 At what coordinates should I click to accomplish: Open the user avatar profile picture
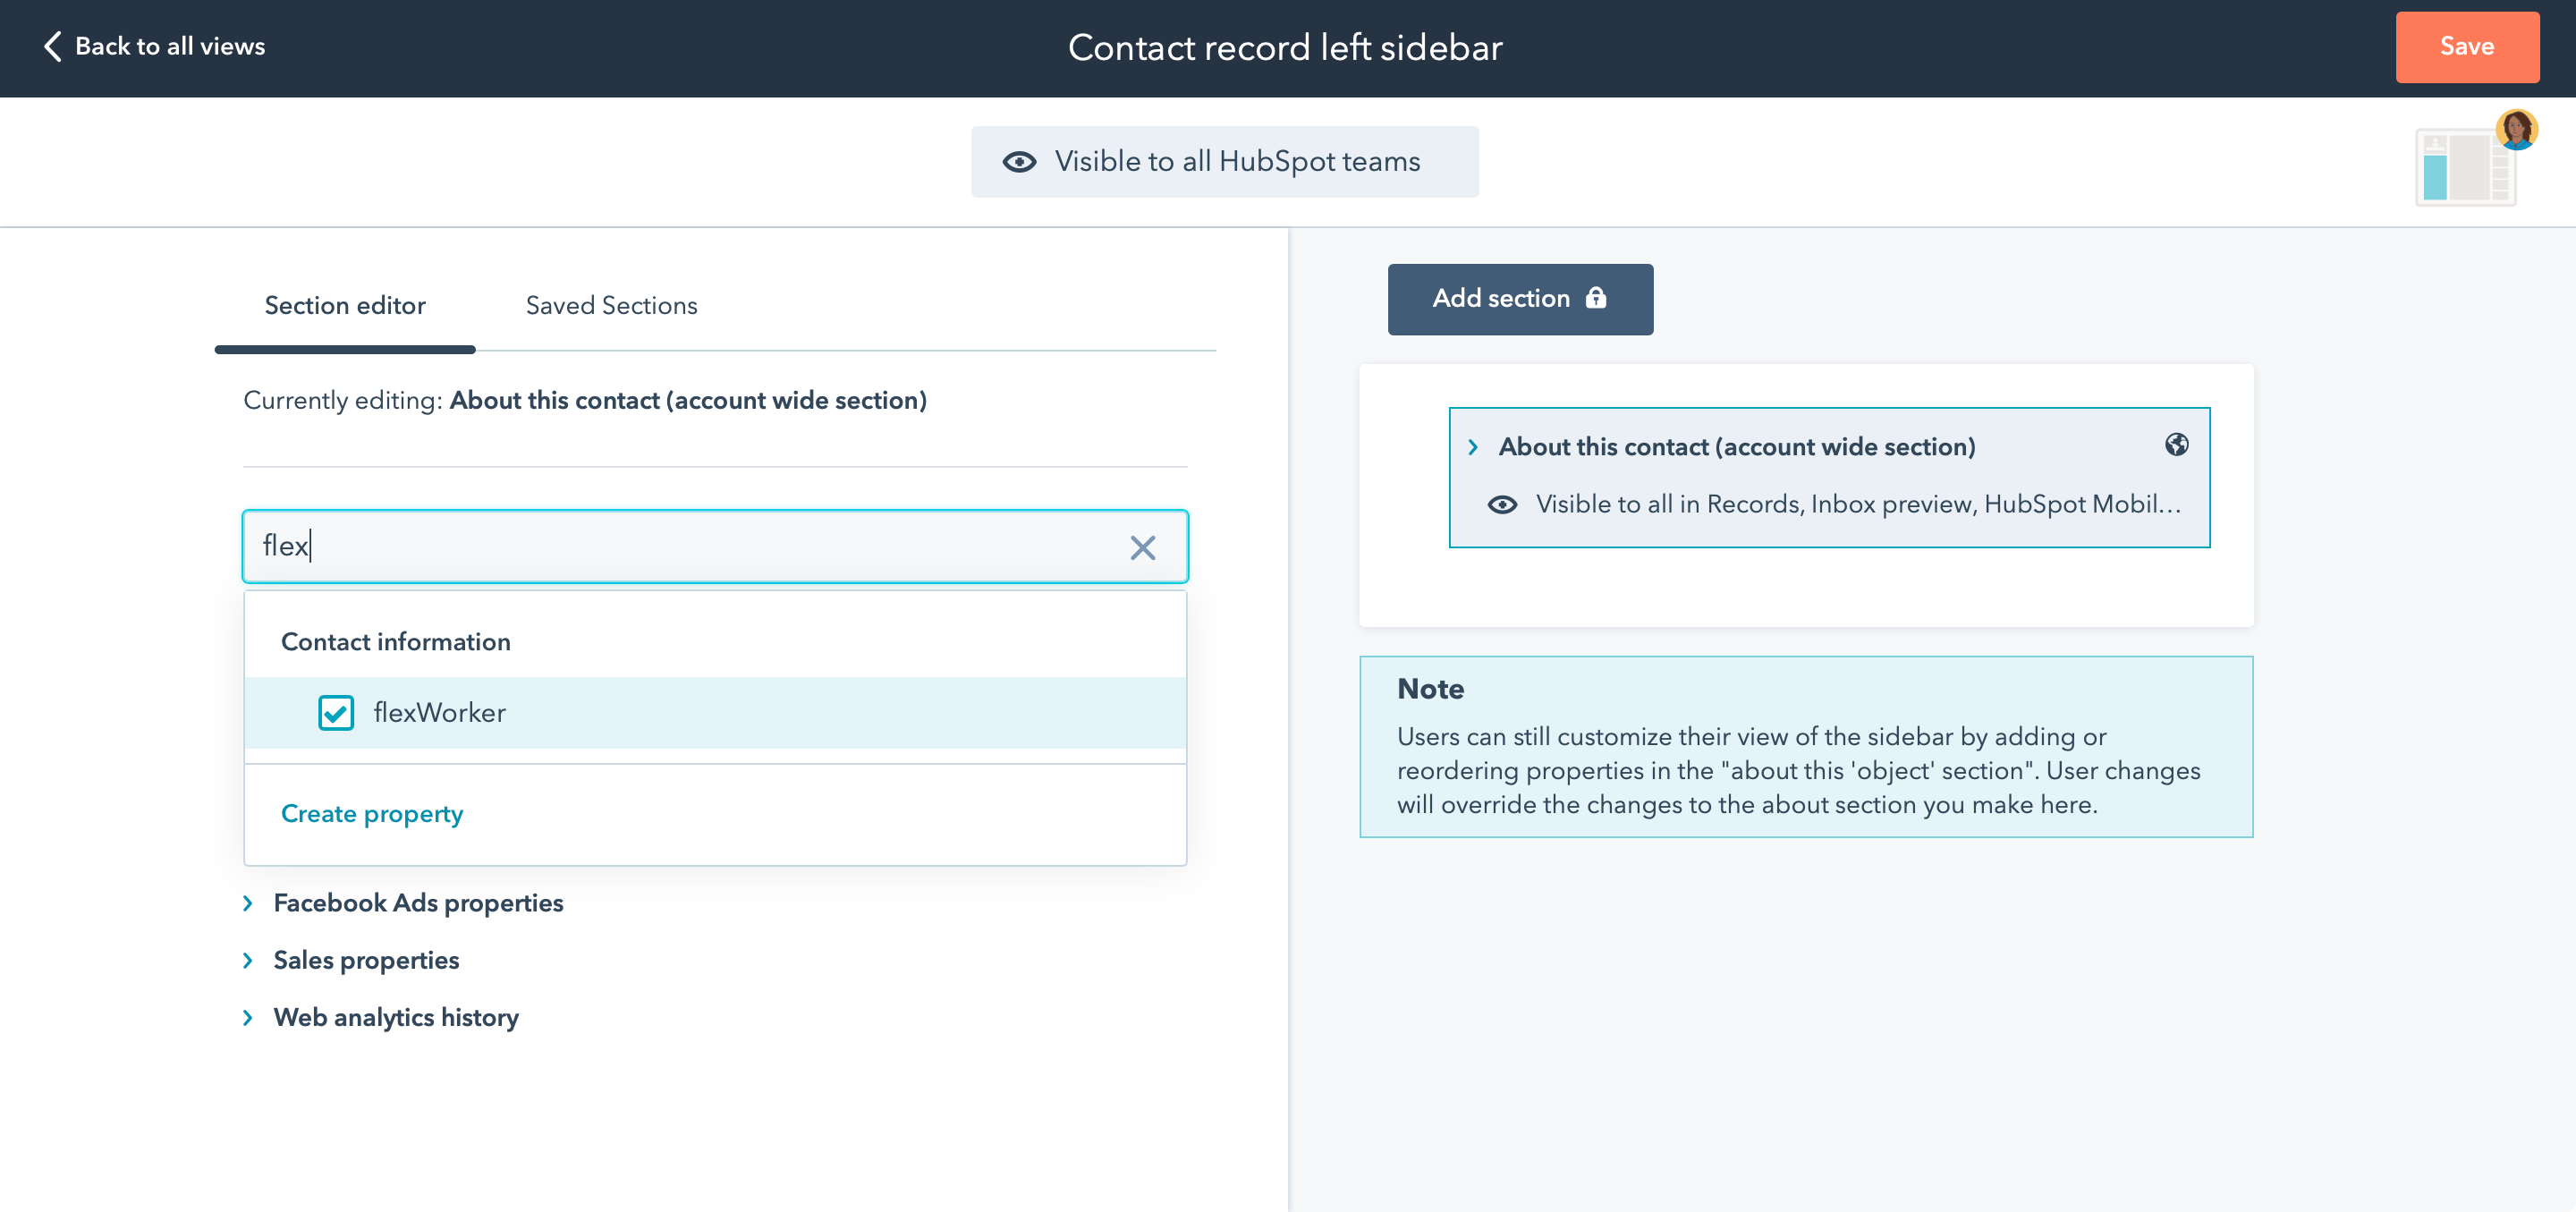click(x=2516, y=129)
